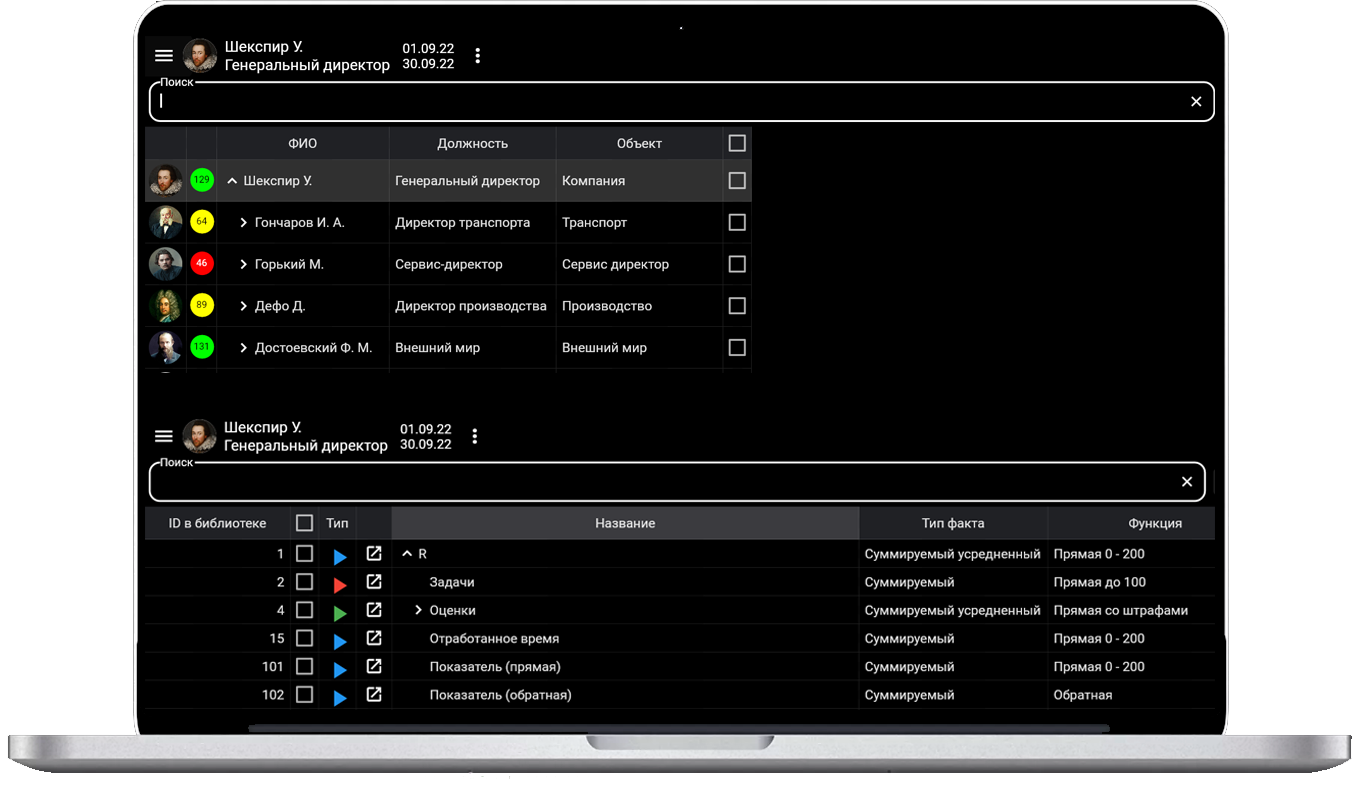Click the red triangle type icon for Задачи
This screenshot has height=785, width=1352.
click(340, 583)
